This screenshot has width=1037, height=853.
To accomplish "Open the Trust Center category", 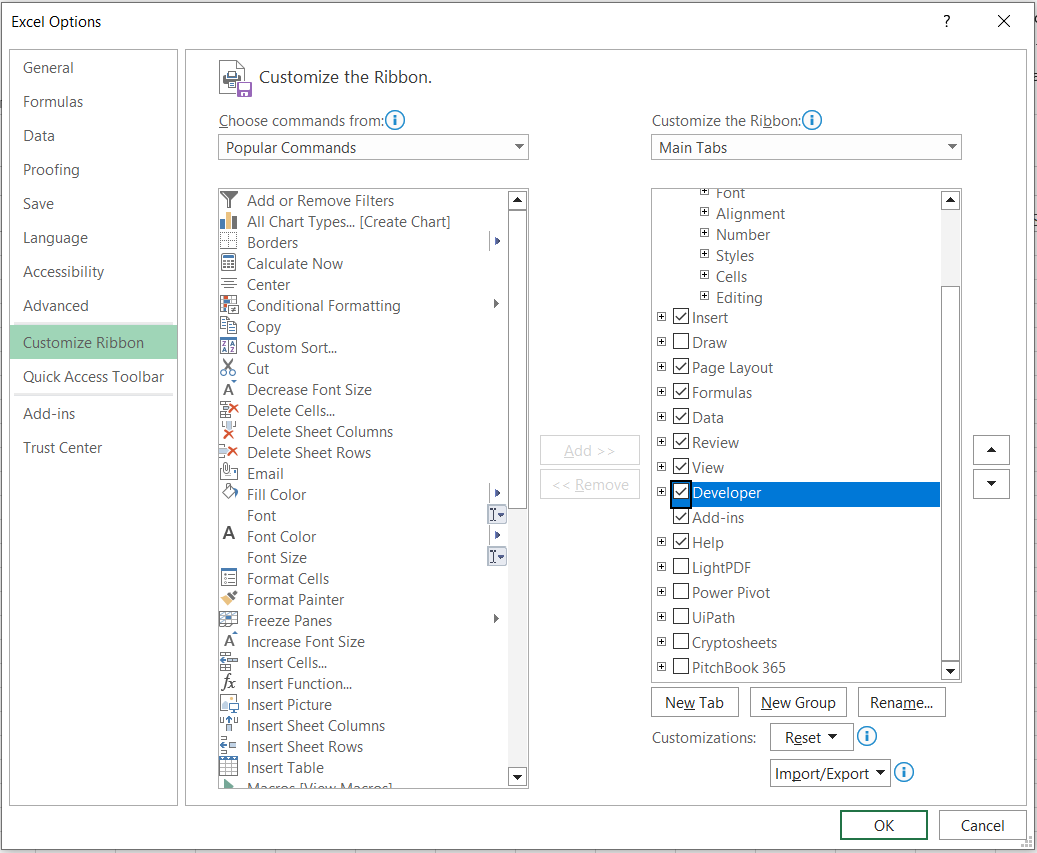I will [62, 448].
